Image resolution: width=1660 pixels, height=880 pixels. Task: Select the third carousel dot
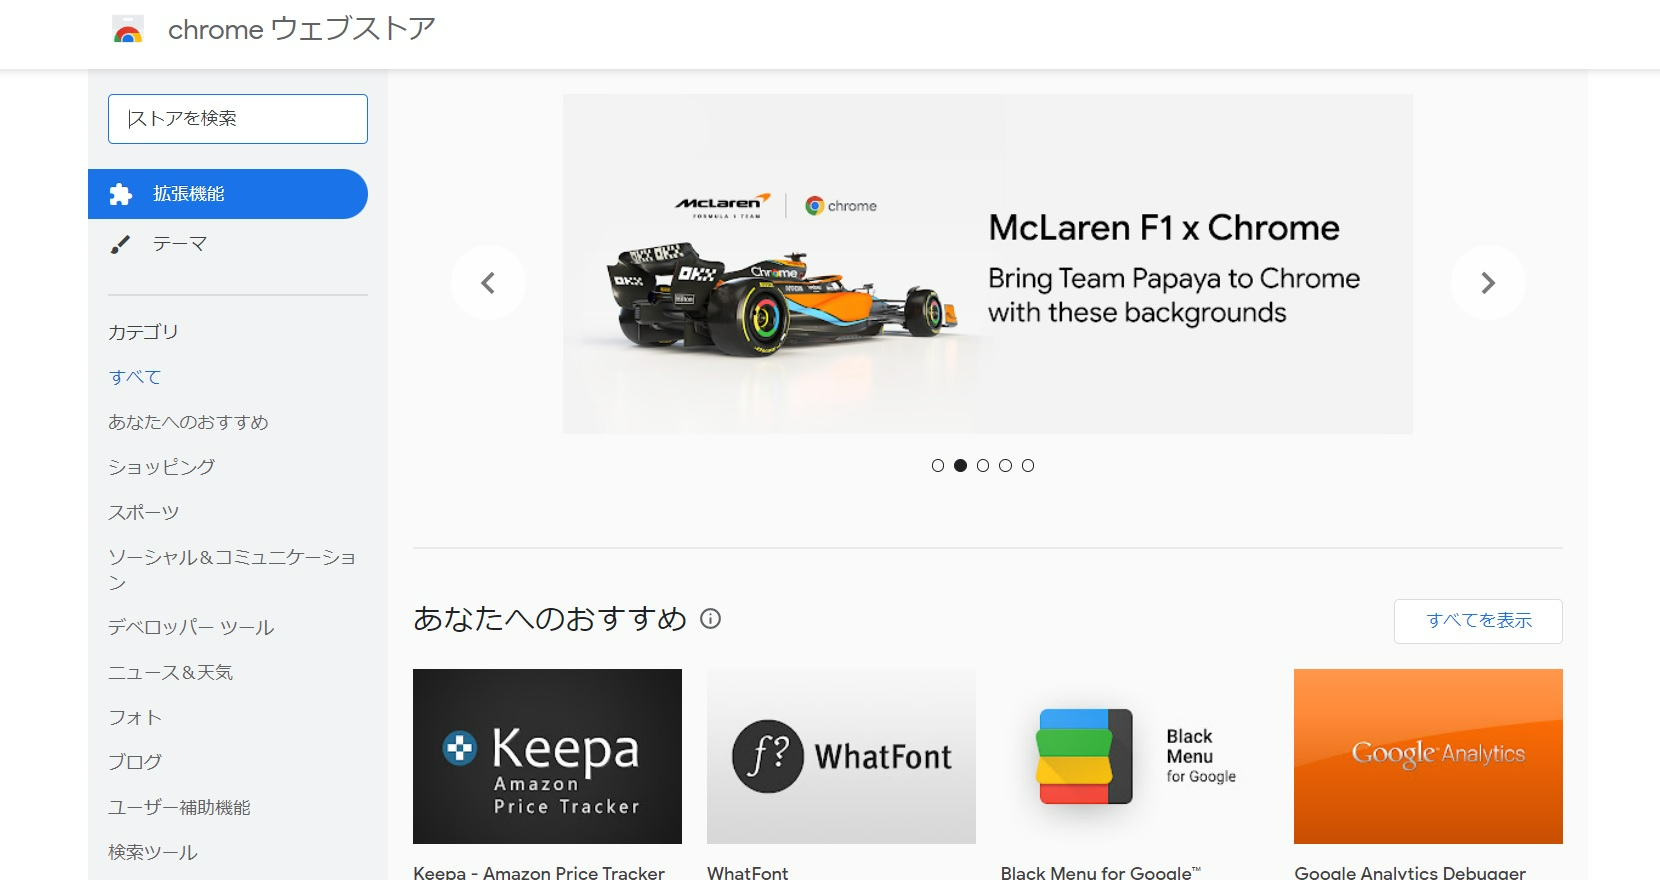point(983,465)
